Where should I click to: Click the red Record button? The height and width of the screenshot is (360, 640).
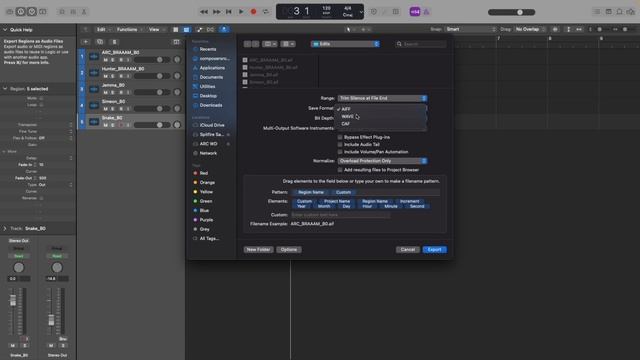point(253,12)
